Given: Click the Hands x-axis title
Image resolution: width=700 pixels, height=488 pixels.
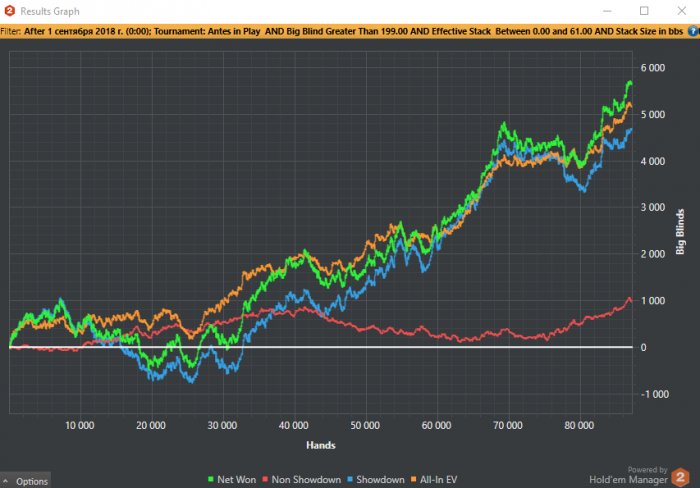Looking at the screenshot, I should (x=321, y=444).
